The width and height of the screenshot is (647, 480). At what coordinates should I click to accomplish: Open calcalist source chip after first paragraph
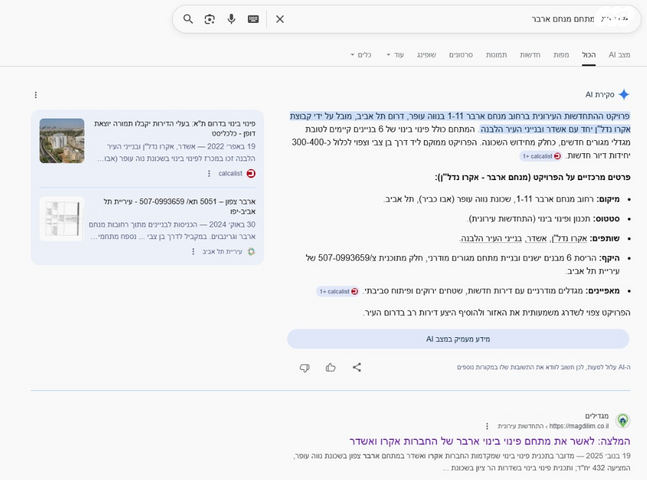click(x=541, y=156)
